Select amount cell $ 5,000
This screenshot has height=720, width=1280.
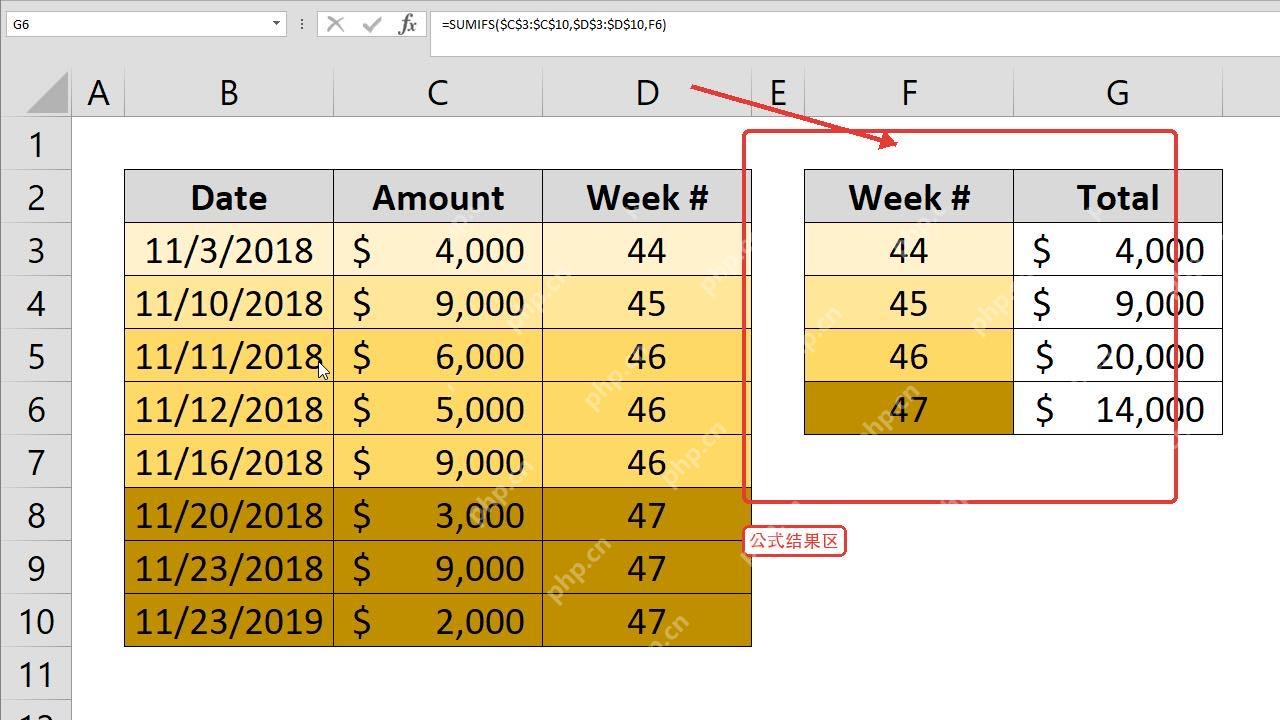point(438,409)
